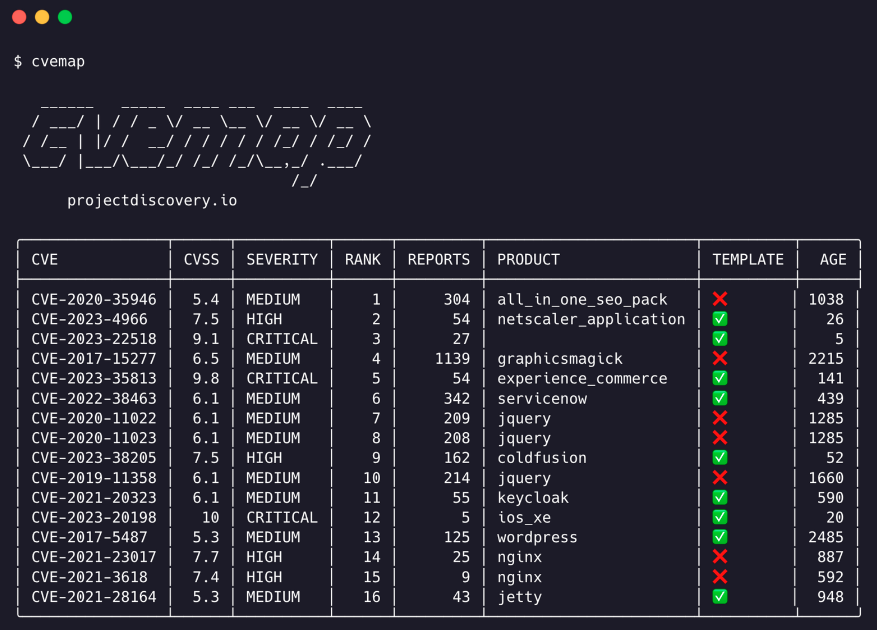Select the template check icon for keycloak
This screenshot has width=877, height=630.
click(719, 497)
